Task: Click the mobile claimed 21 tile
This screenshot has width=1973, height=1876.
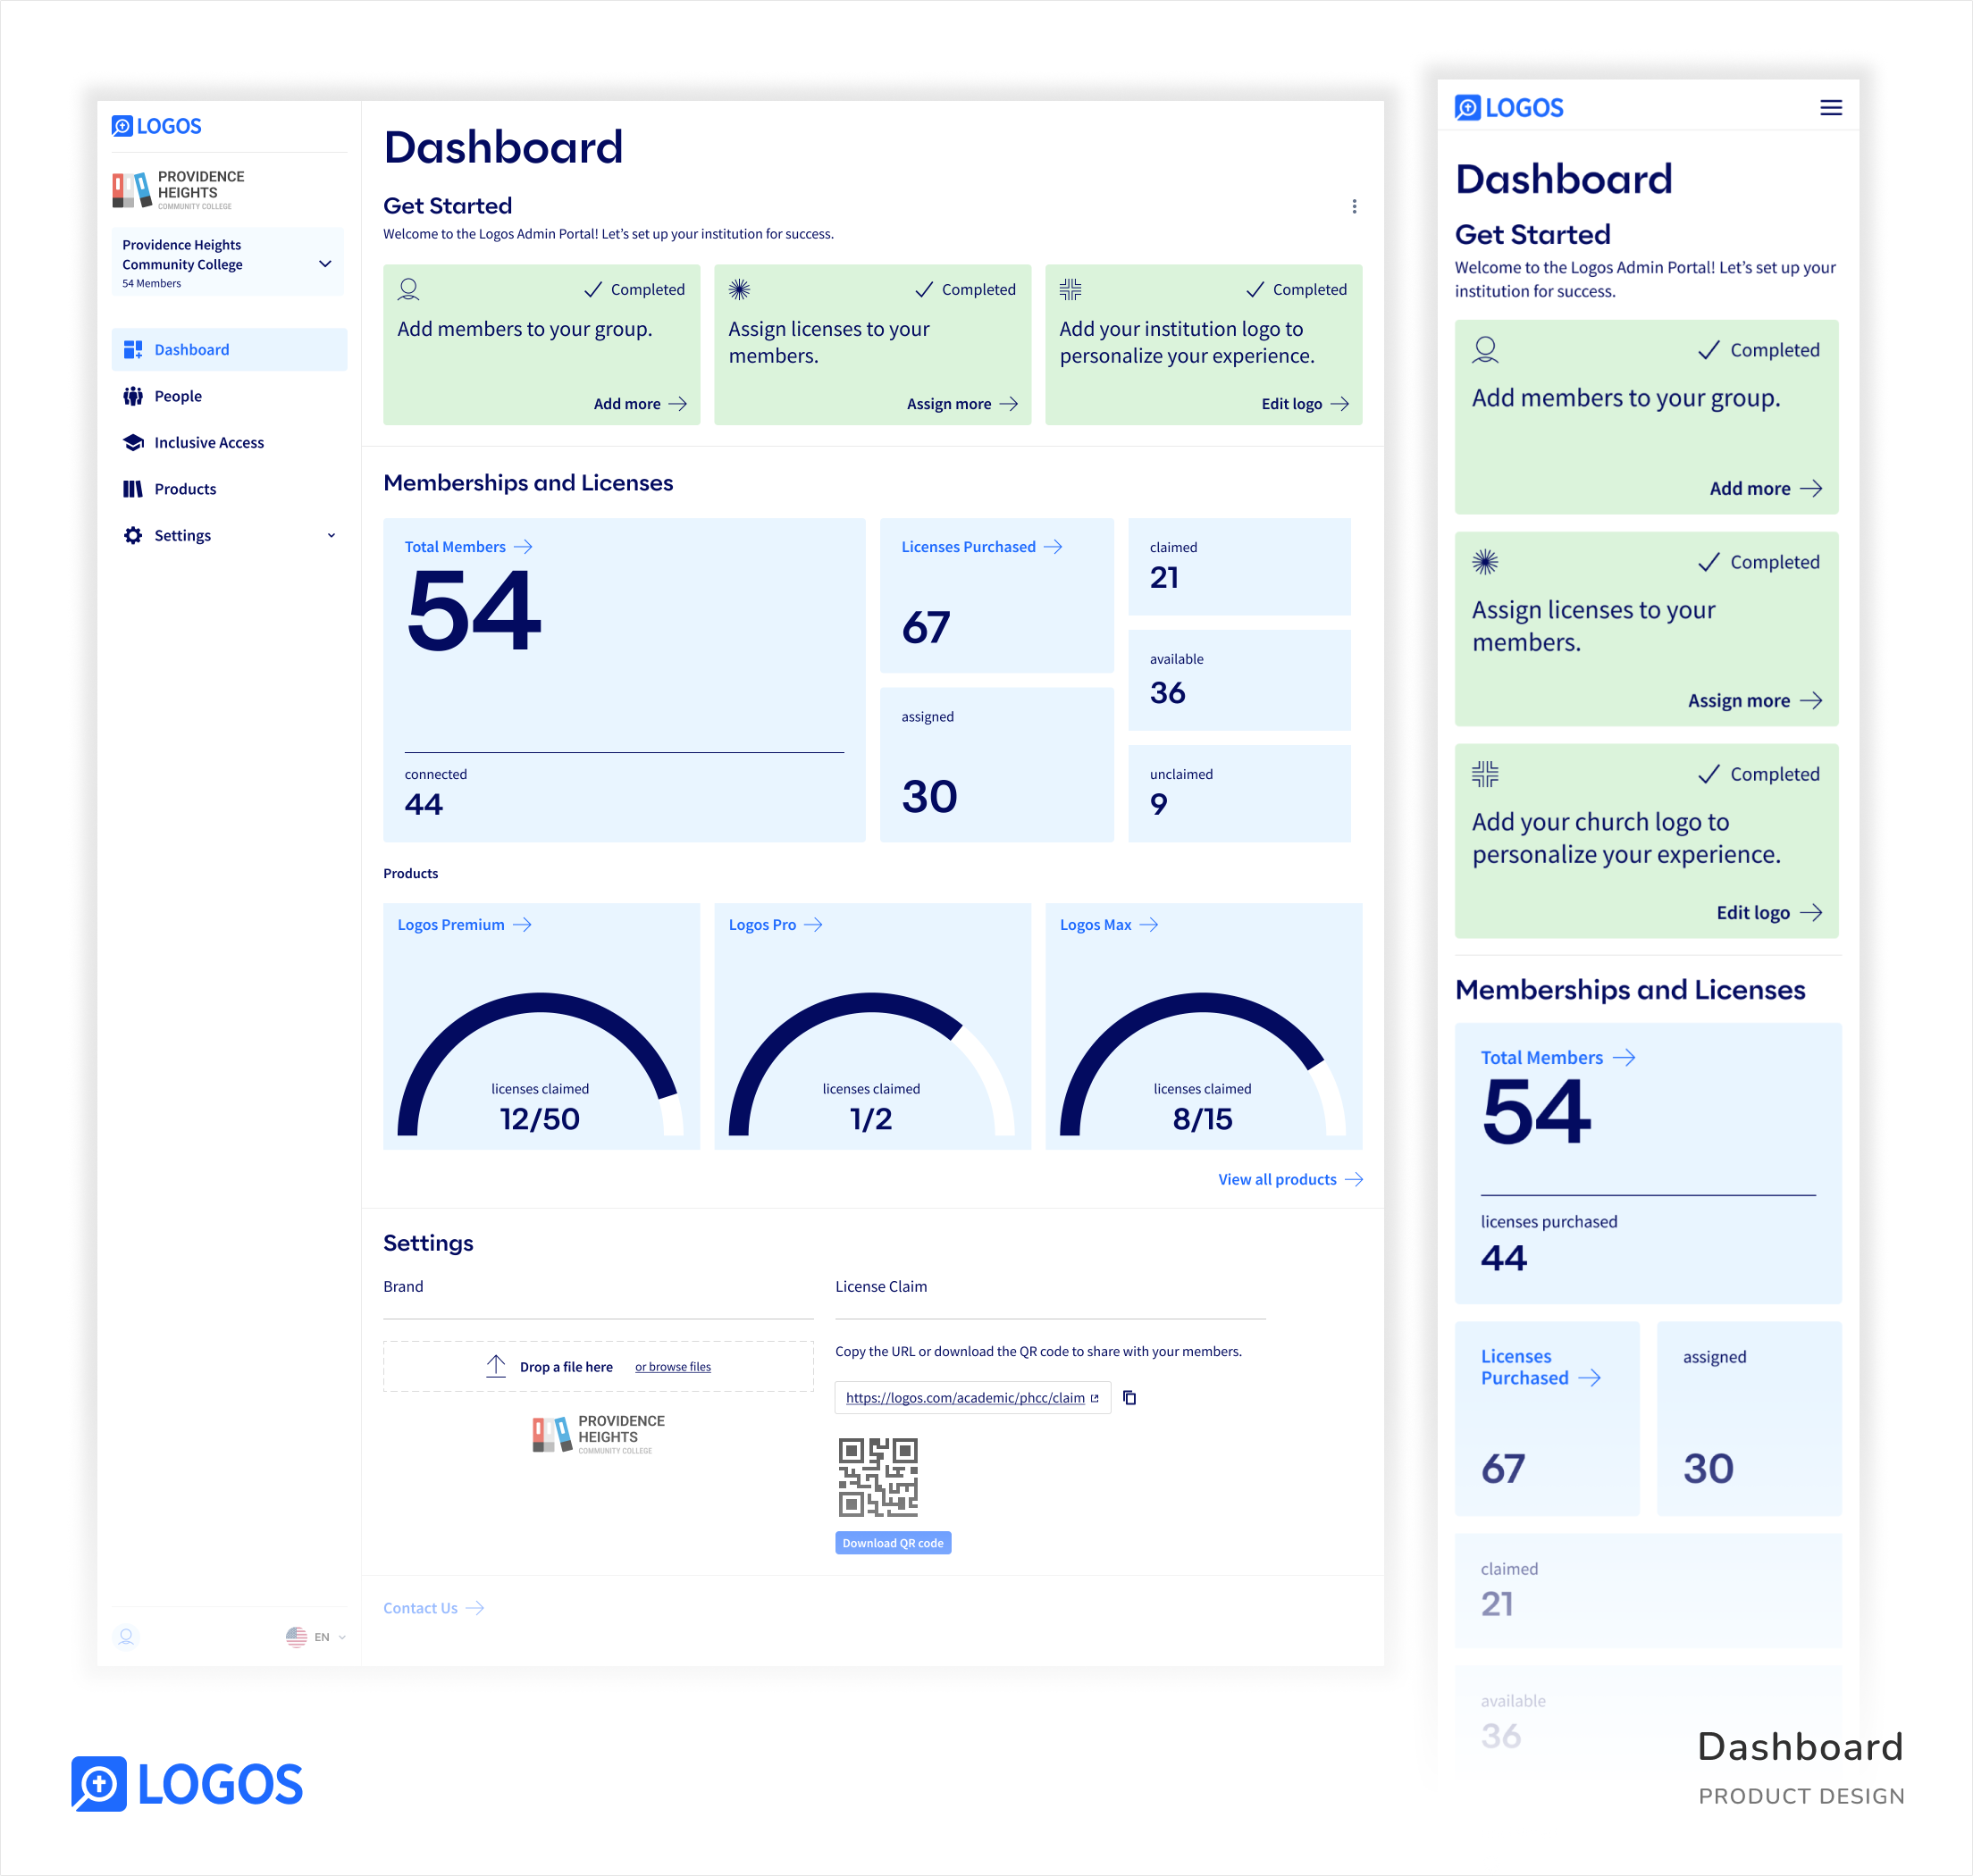Action: [x=1647, y=1590]
